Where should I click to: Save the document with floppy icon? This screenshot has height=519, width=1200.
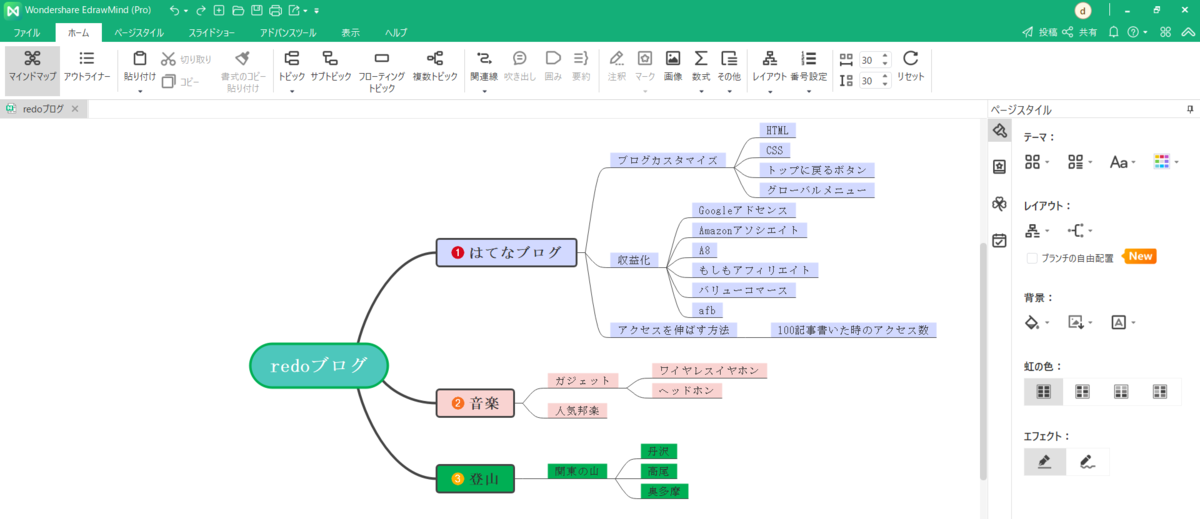[x=257, y=10]
